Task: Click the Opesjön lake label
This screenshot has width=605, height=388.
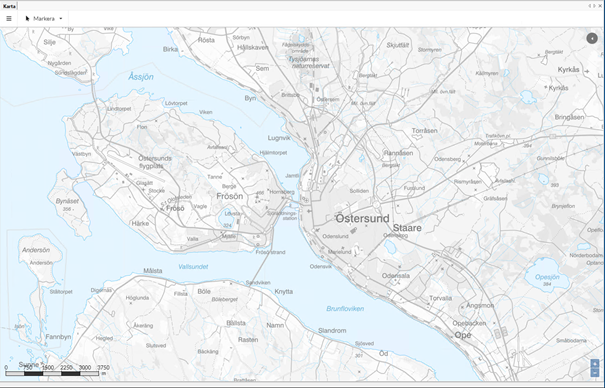Action: (547, 277)
